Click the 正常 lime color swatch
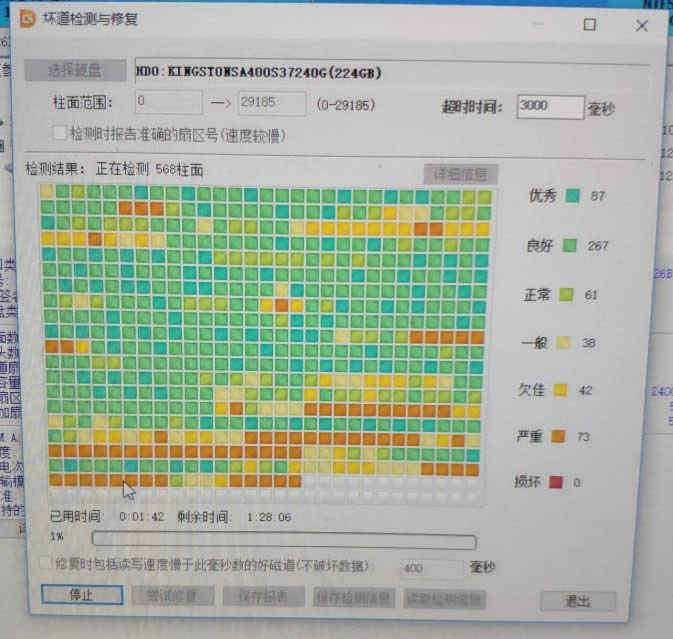The height and width of the screenshot is (639, 673). [566, 294]
